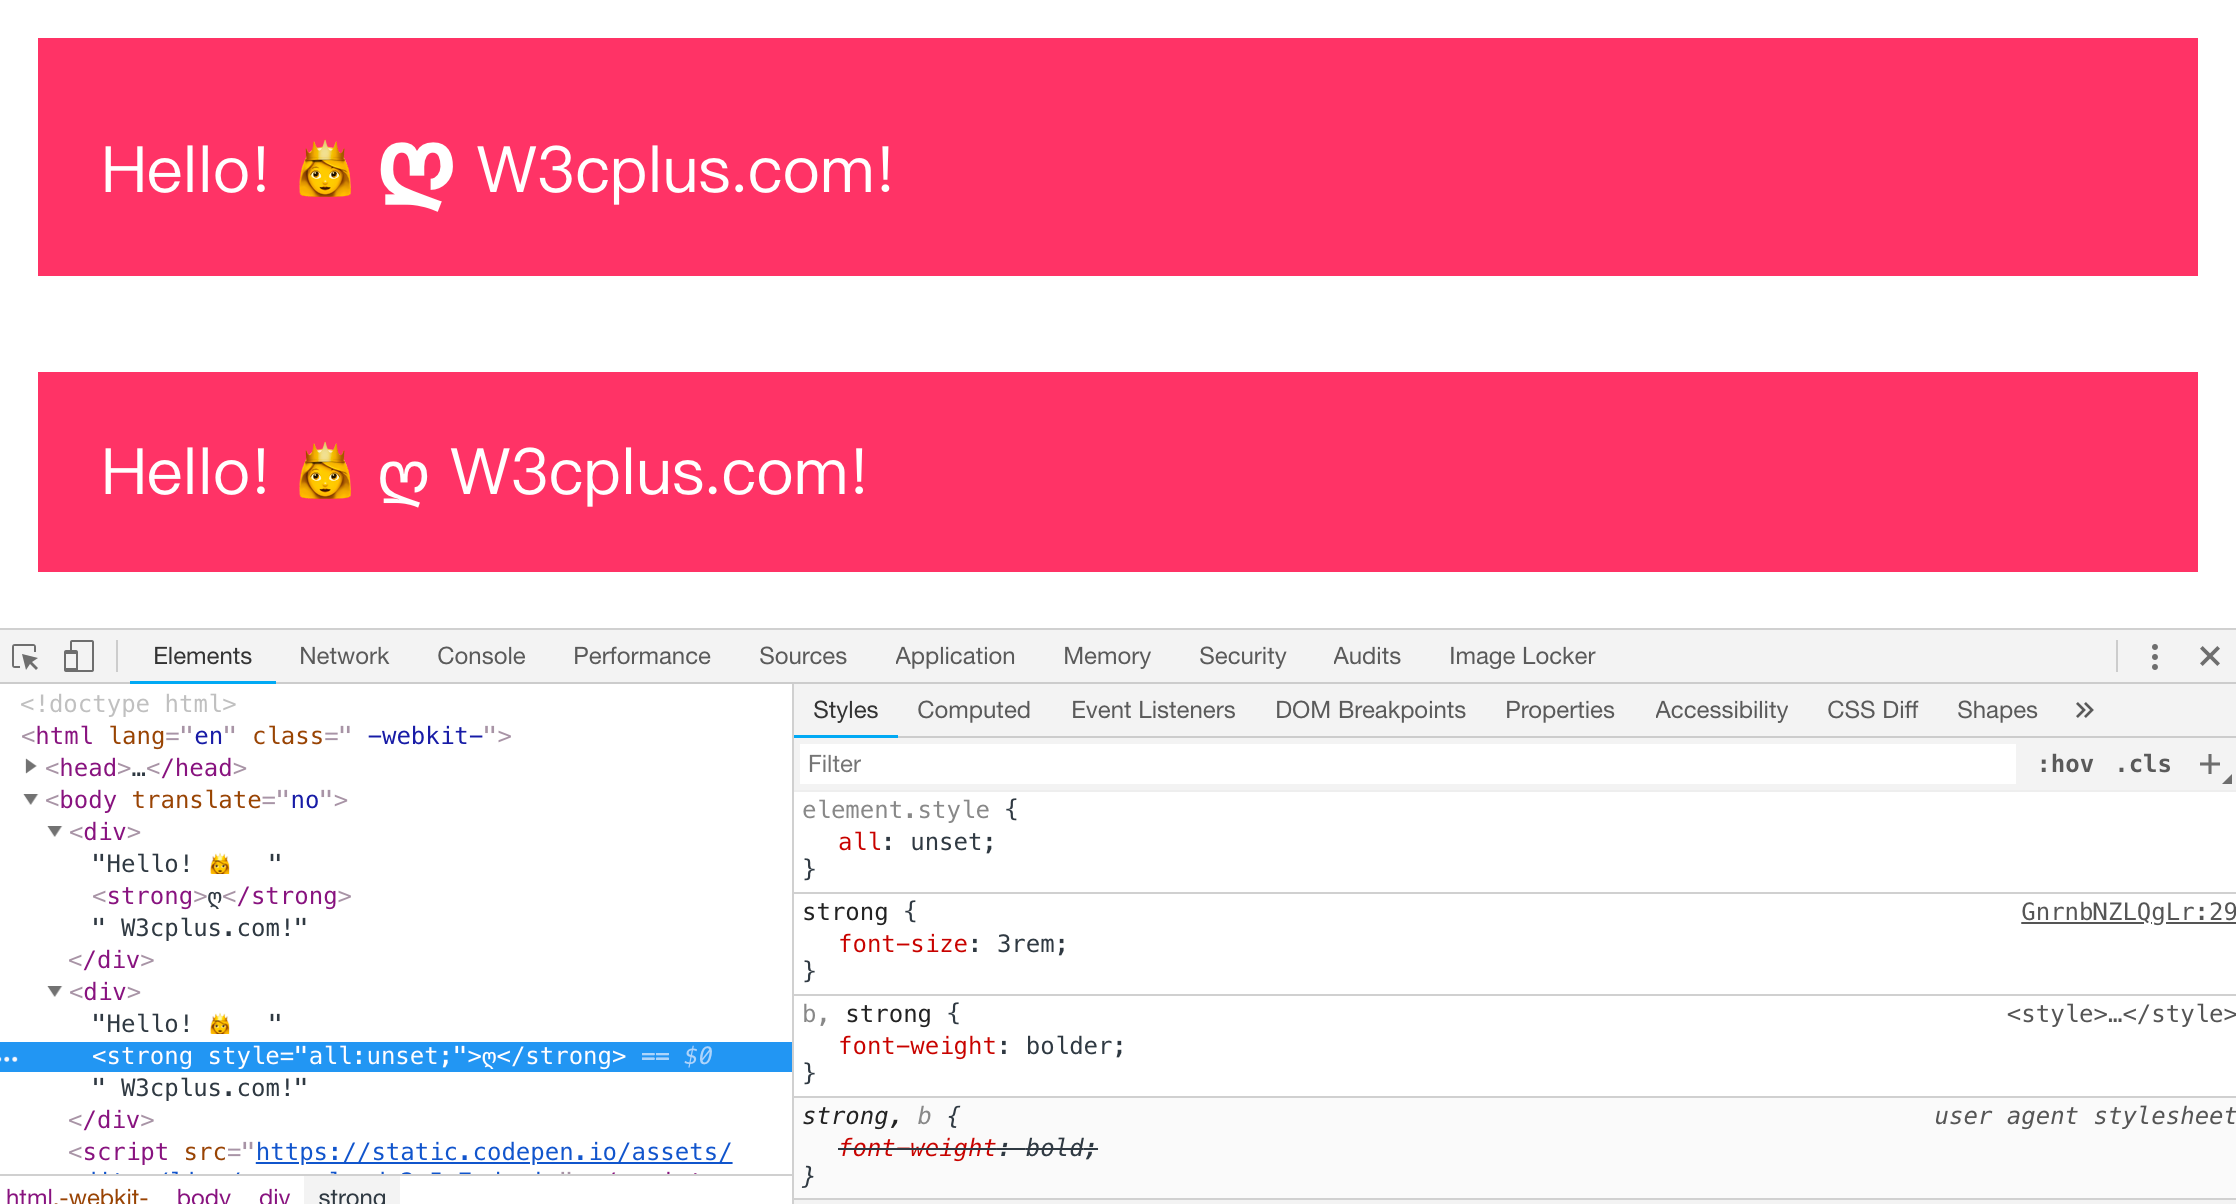This screenshot has height=1204, width=2236.
Task: Expand the selected node's ellipsis actions
Action: (10, 1058)
